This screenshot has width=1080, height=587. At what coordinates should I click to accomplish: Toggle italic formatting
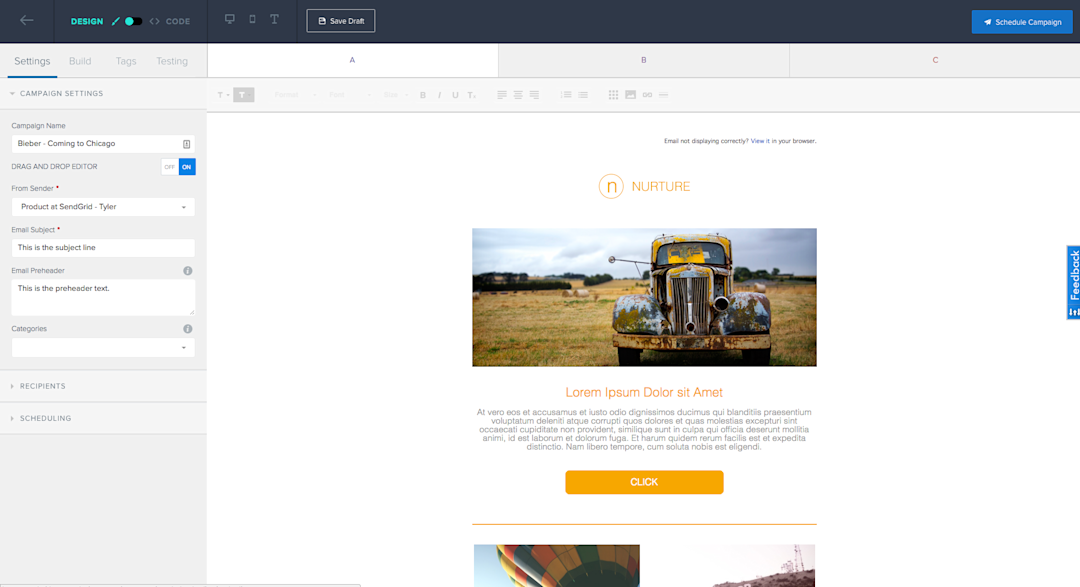tap(439, 95)
